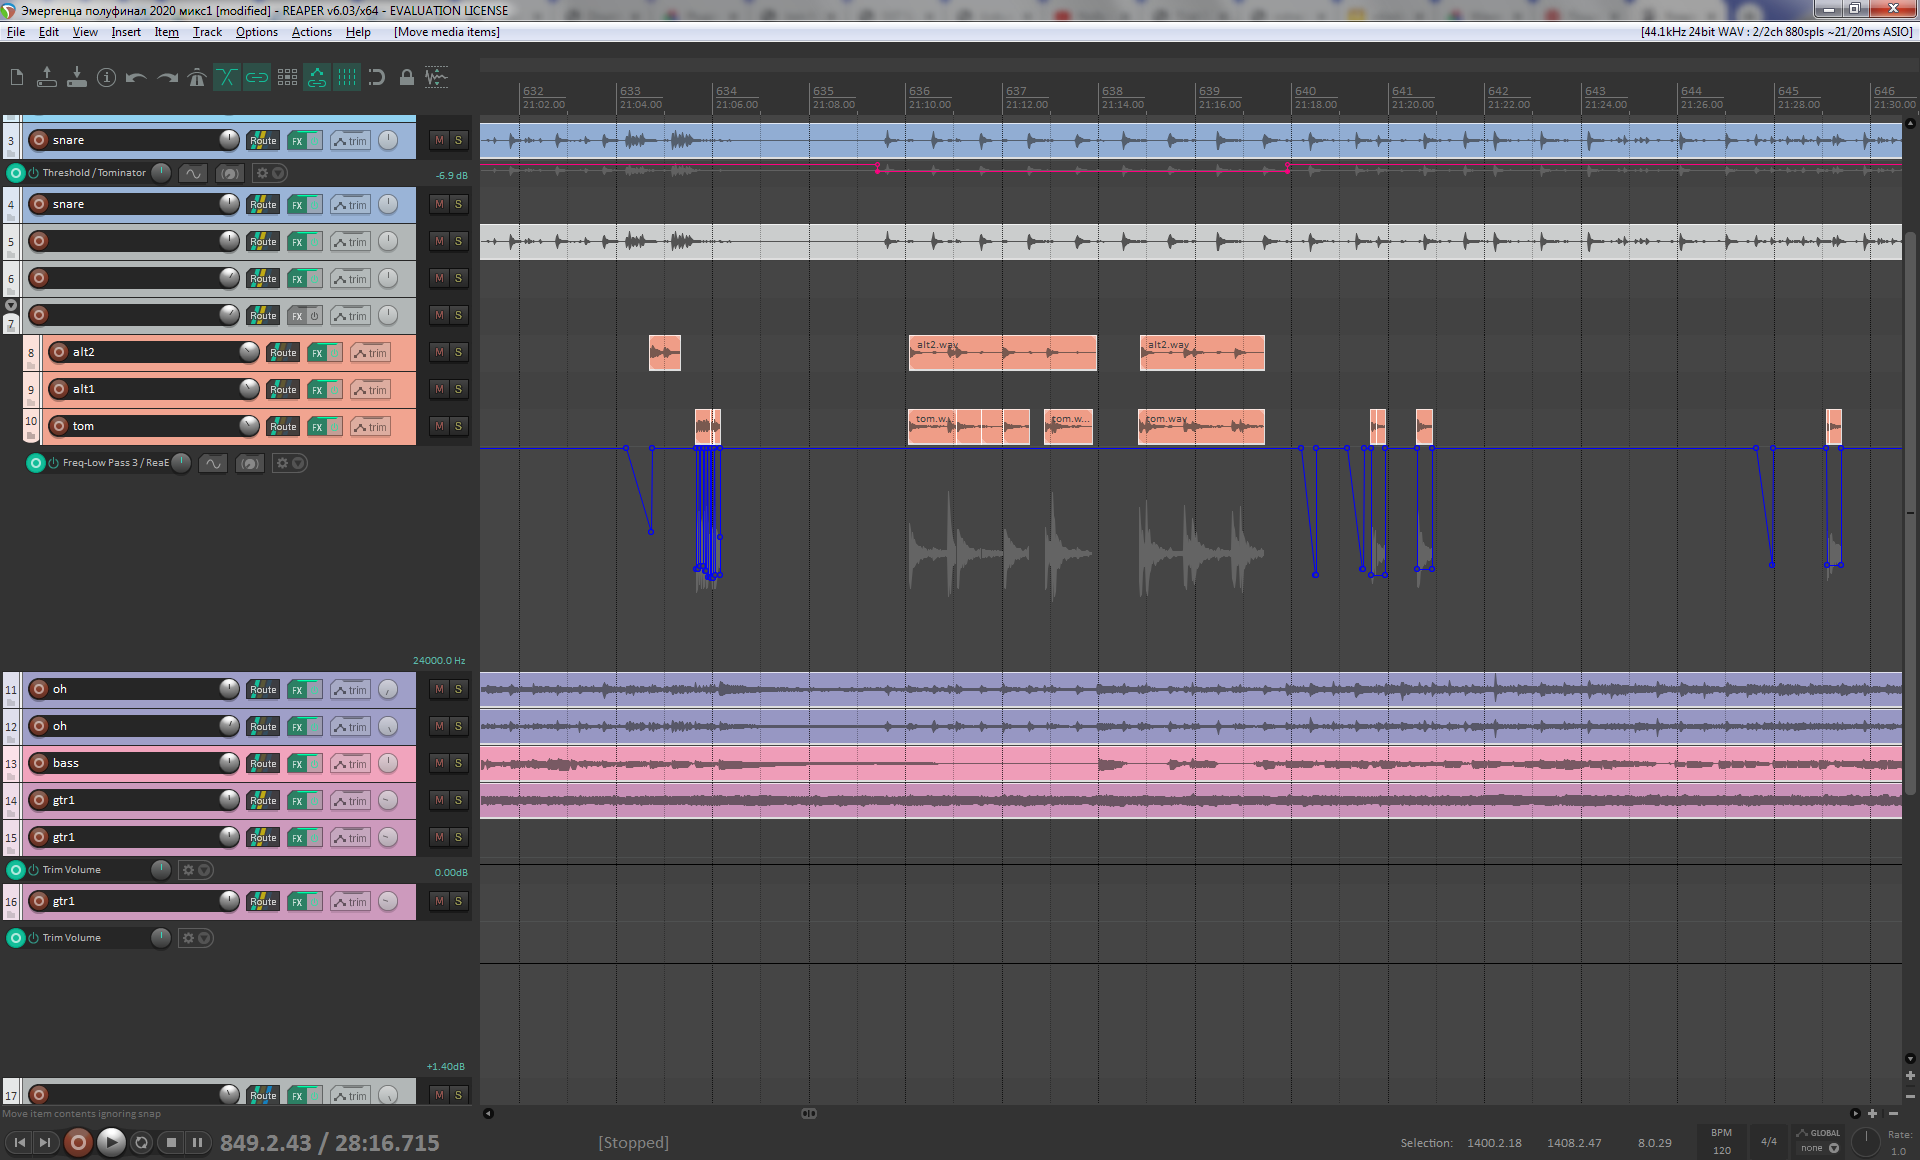Click trim envelope button on track 14 gtr1
The height and width of the screenshot is (1160, 1920).
click(x=350, y=800)
